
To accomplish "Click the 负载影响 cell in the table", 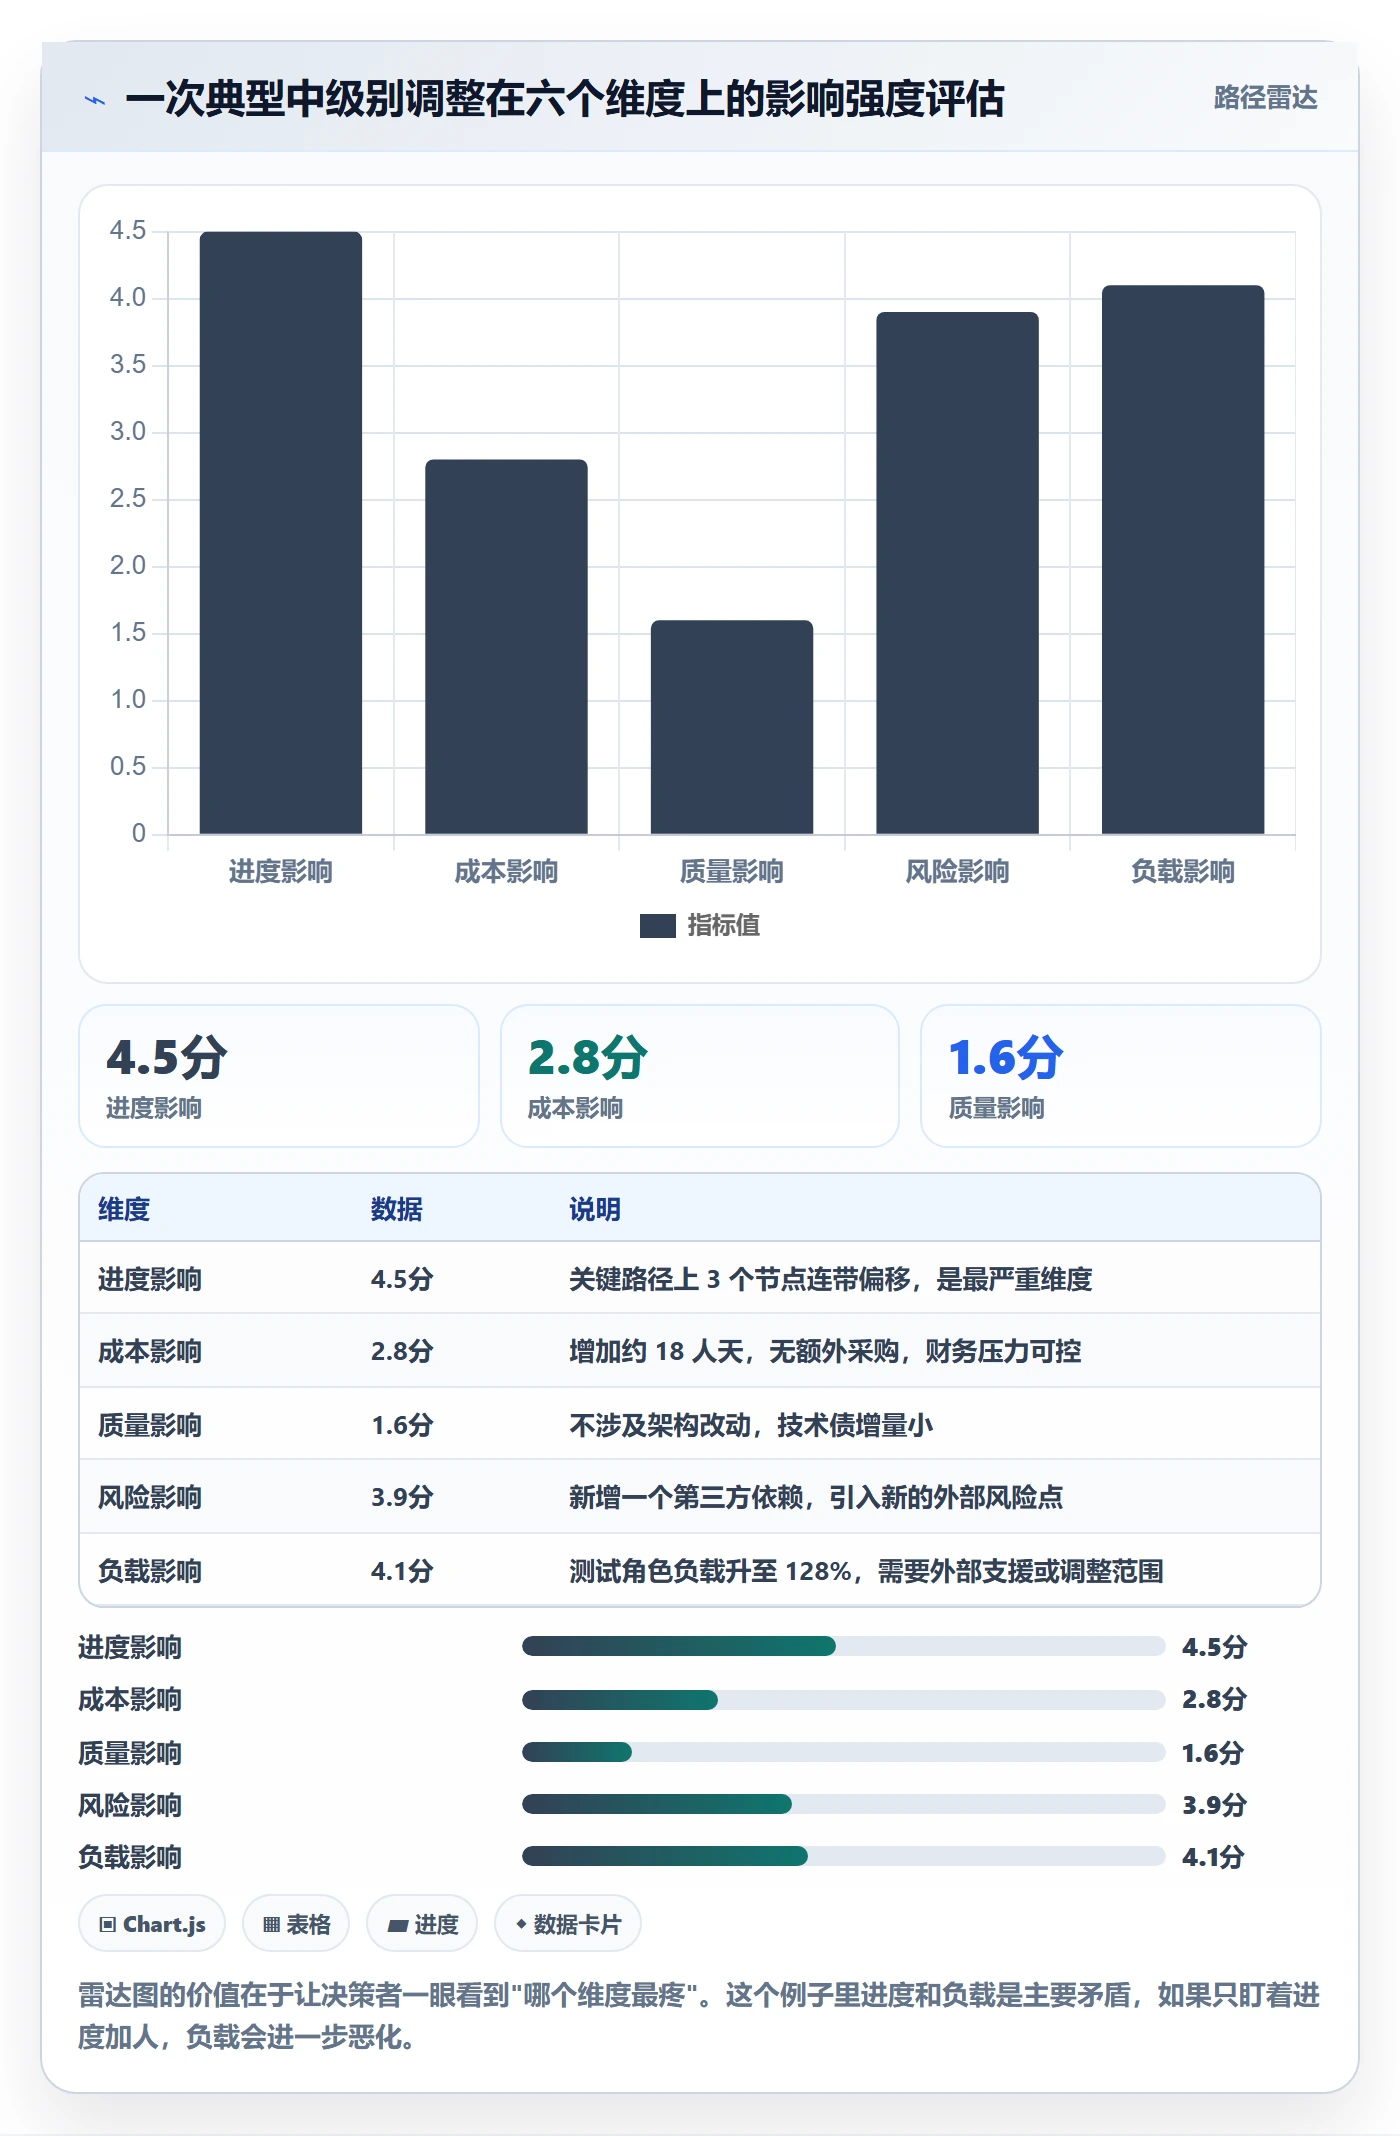I will [x=150, y=1571].
